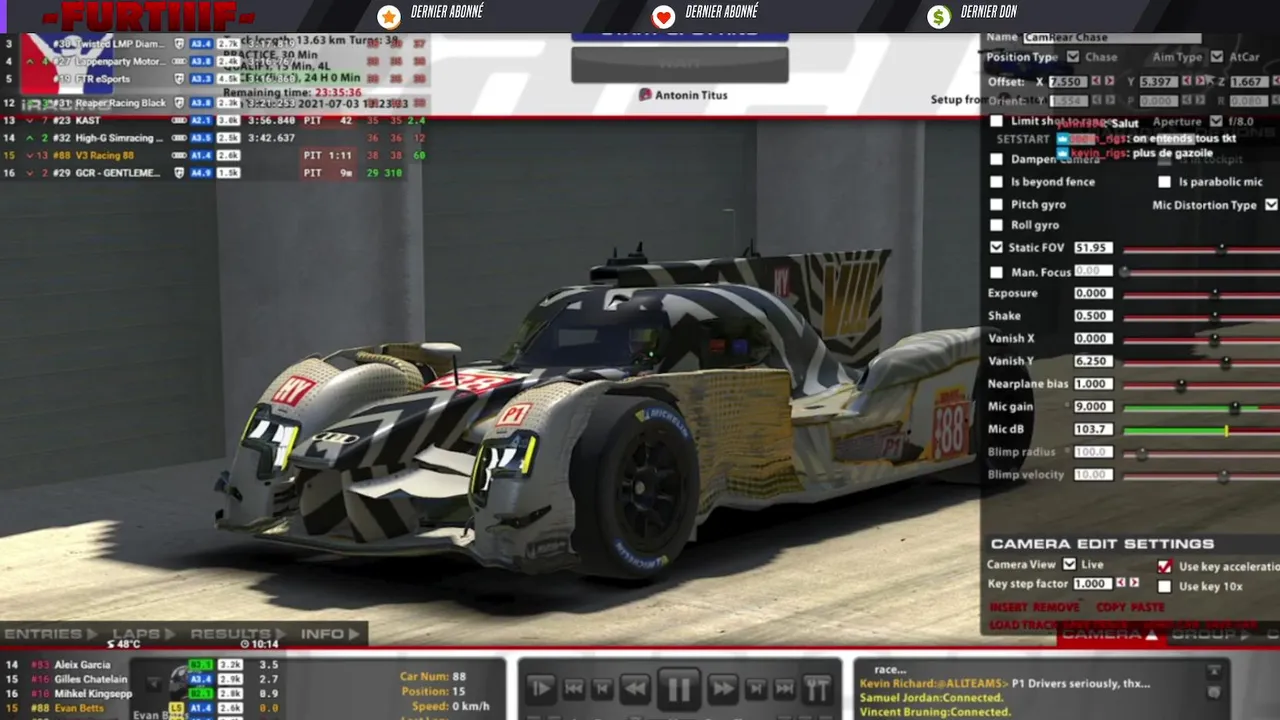Start slow-motion playback

coord(540,688)
